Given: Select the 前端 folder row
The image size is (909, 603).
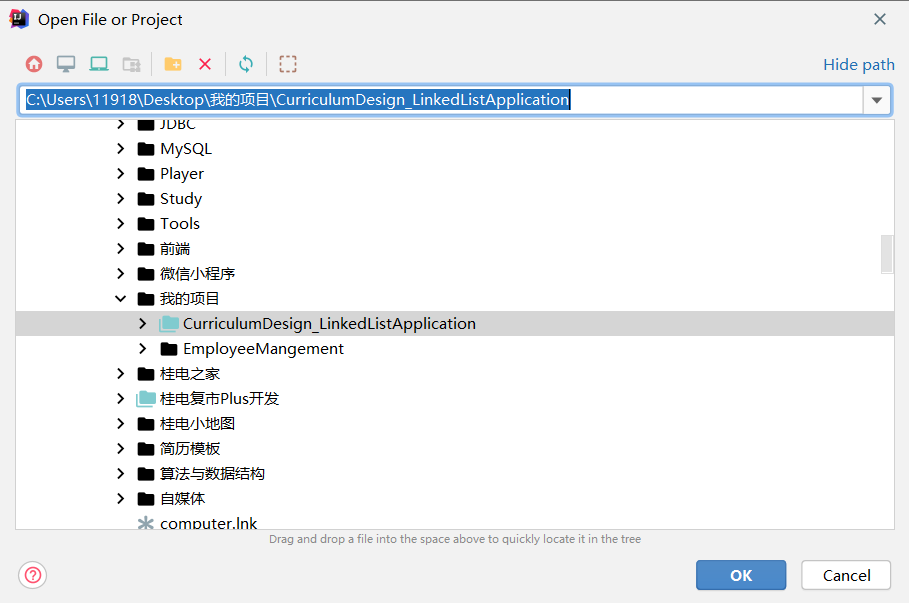Looking at the screenshot, I should pos(454,249).
